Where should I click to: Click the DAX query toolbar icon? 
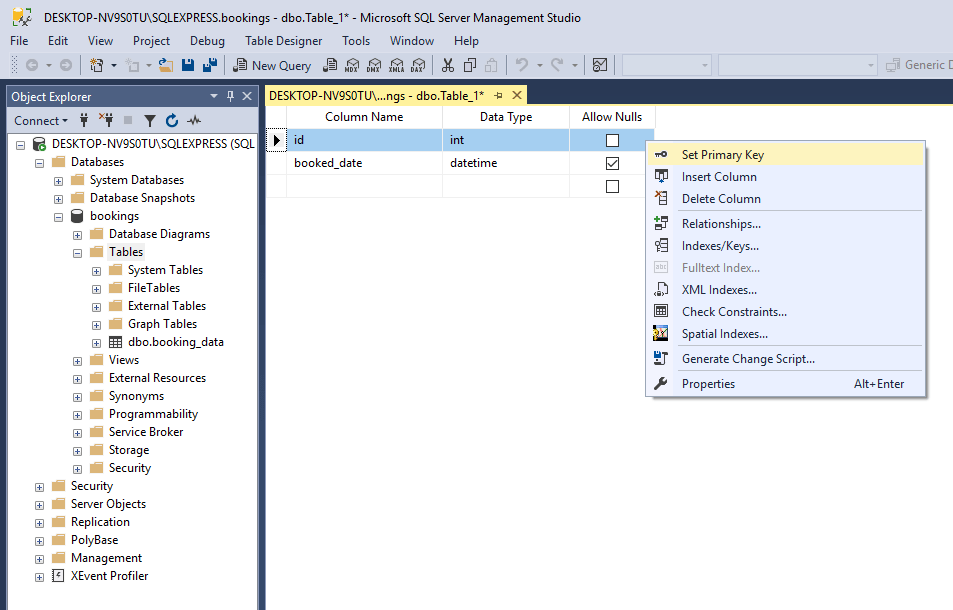click(x=418, y=65)
